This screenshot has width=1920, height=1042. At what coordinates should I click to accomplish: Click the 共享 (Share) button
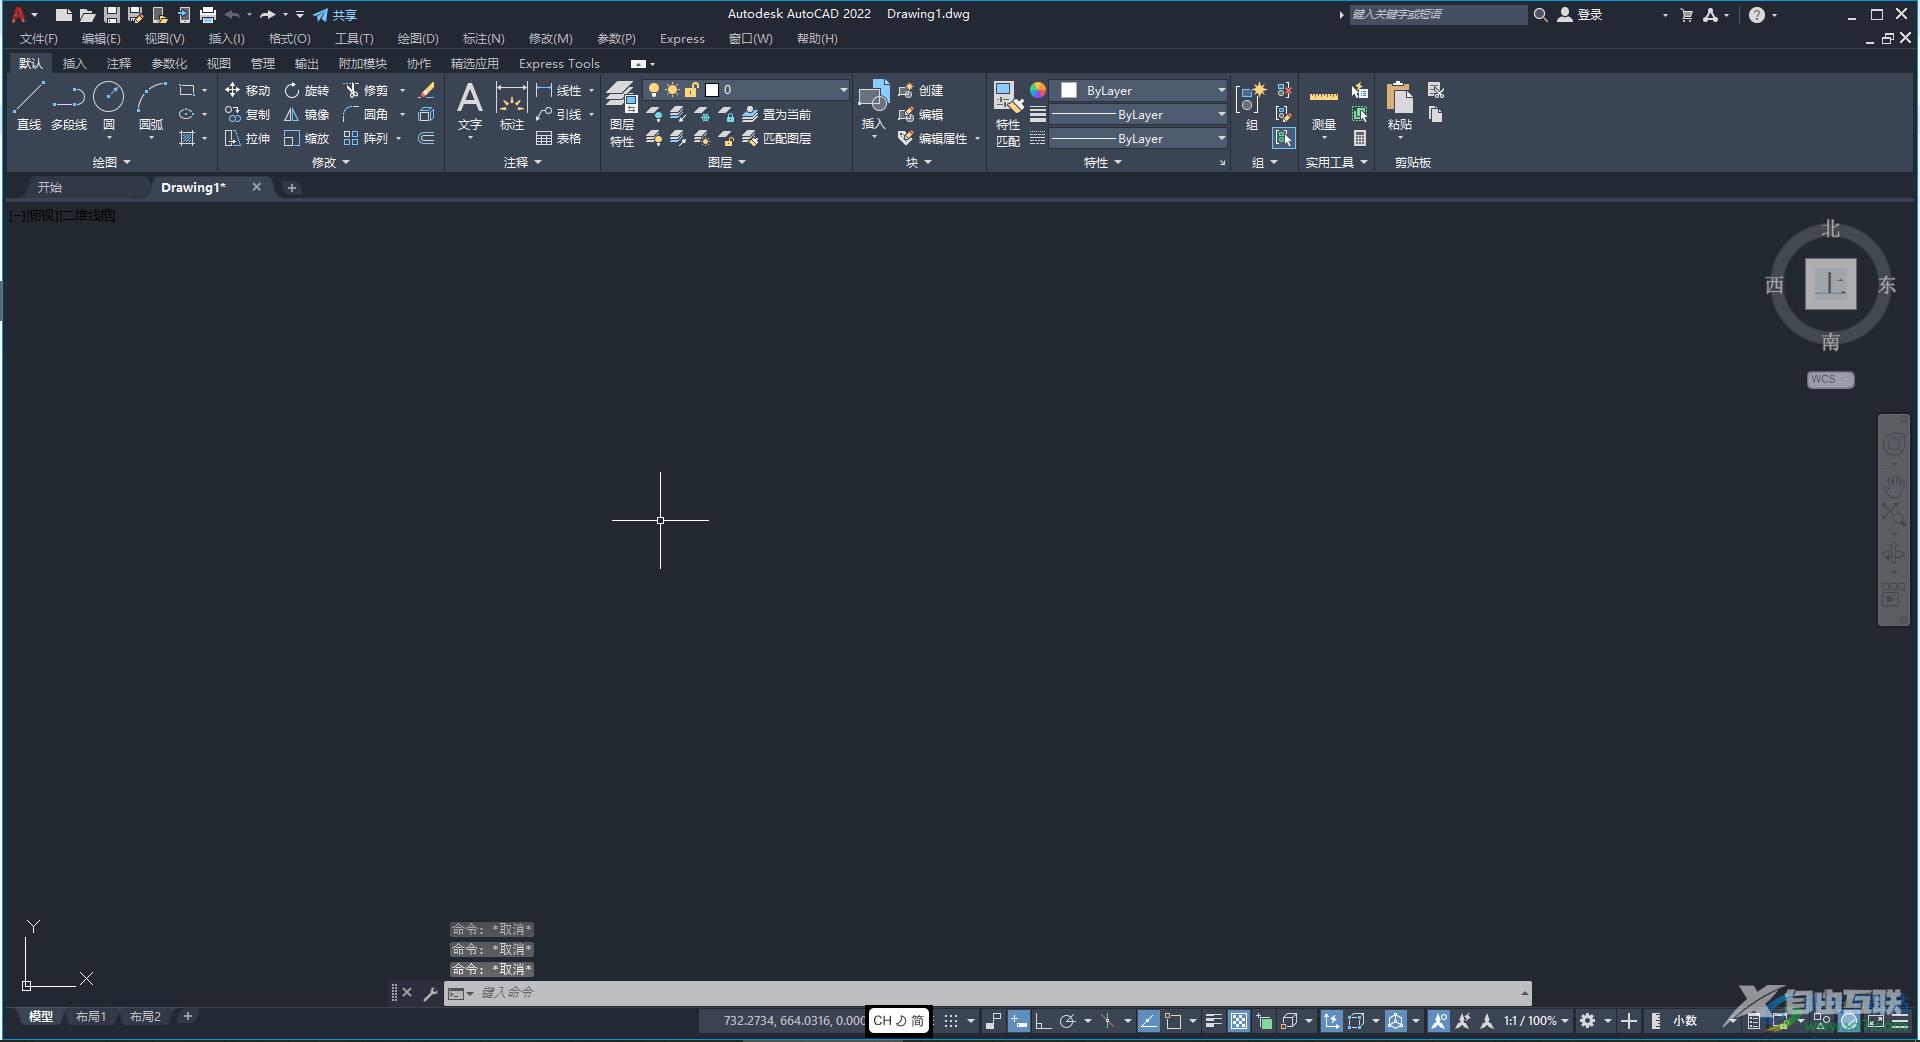point(335,15)
